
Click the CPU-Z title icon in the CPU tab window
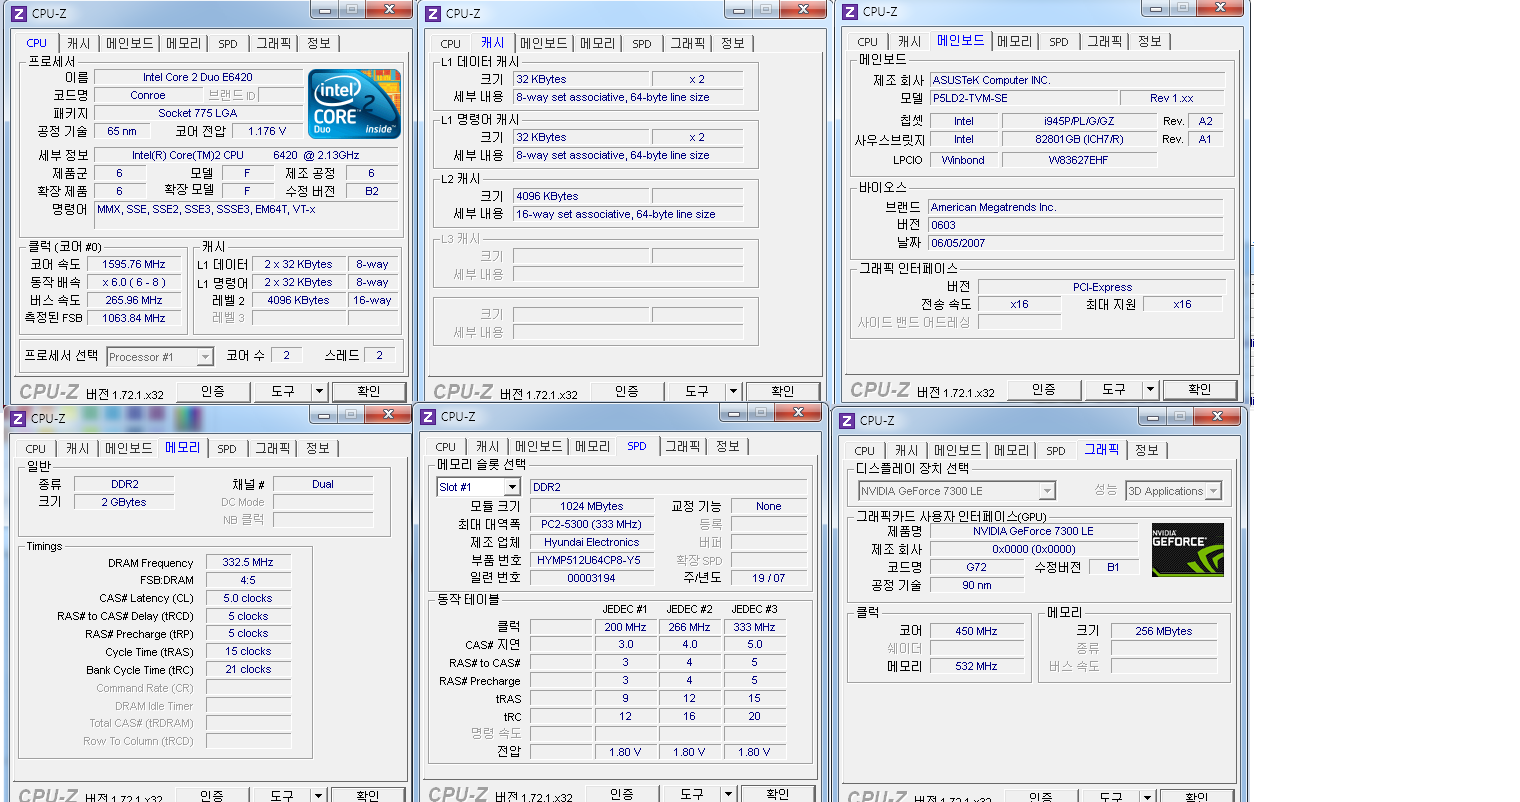click(x=18, y=14)
